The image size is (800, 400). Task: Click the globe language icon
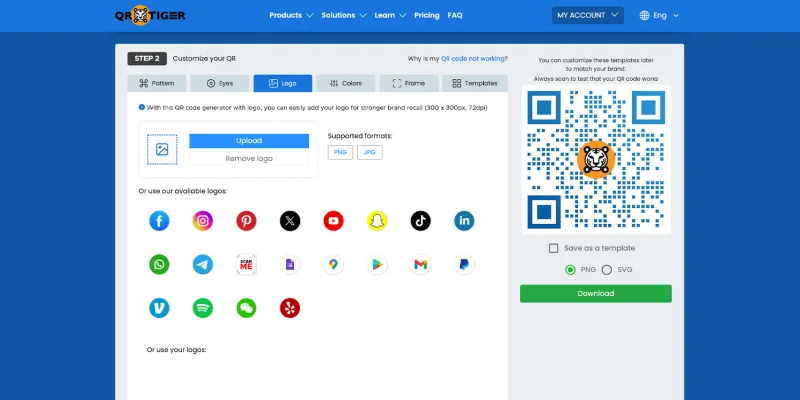pyautogui.click(x=644, y=15)
